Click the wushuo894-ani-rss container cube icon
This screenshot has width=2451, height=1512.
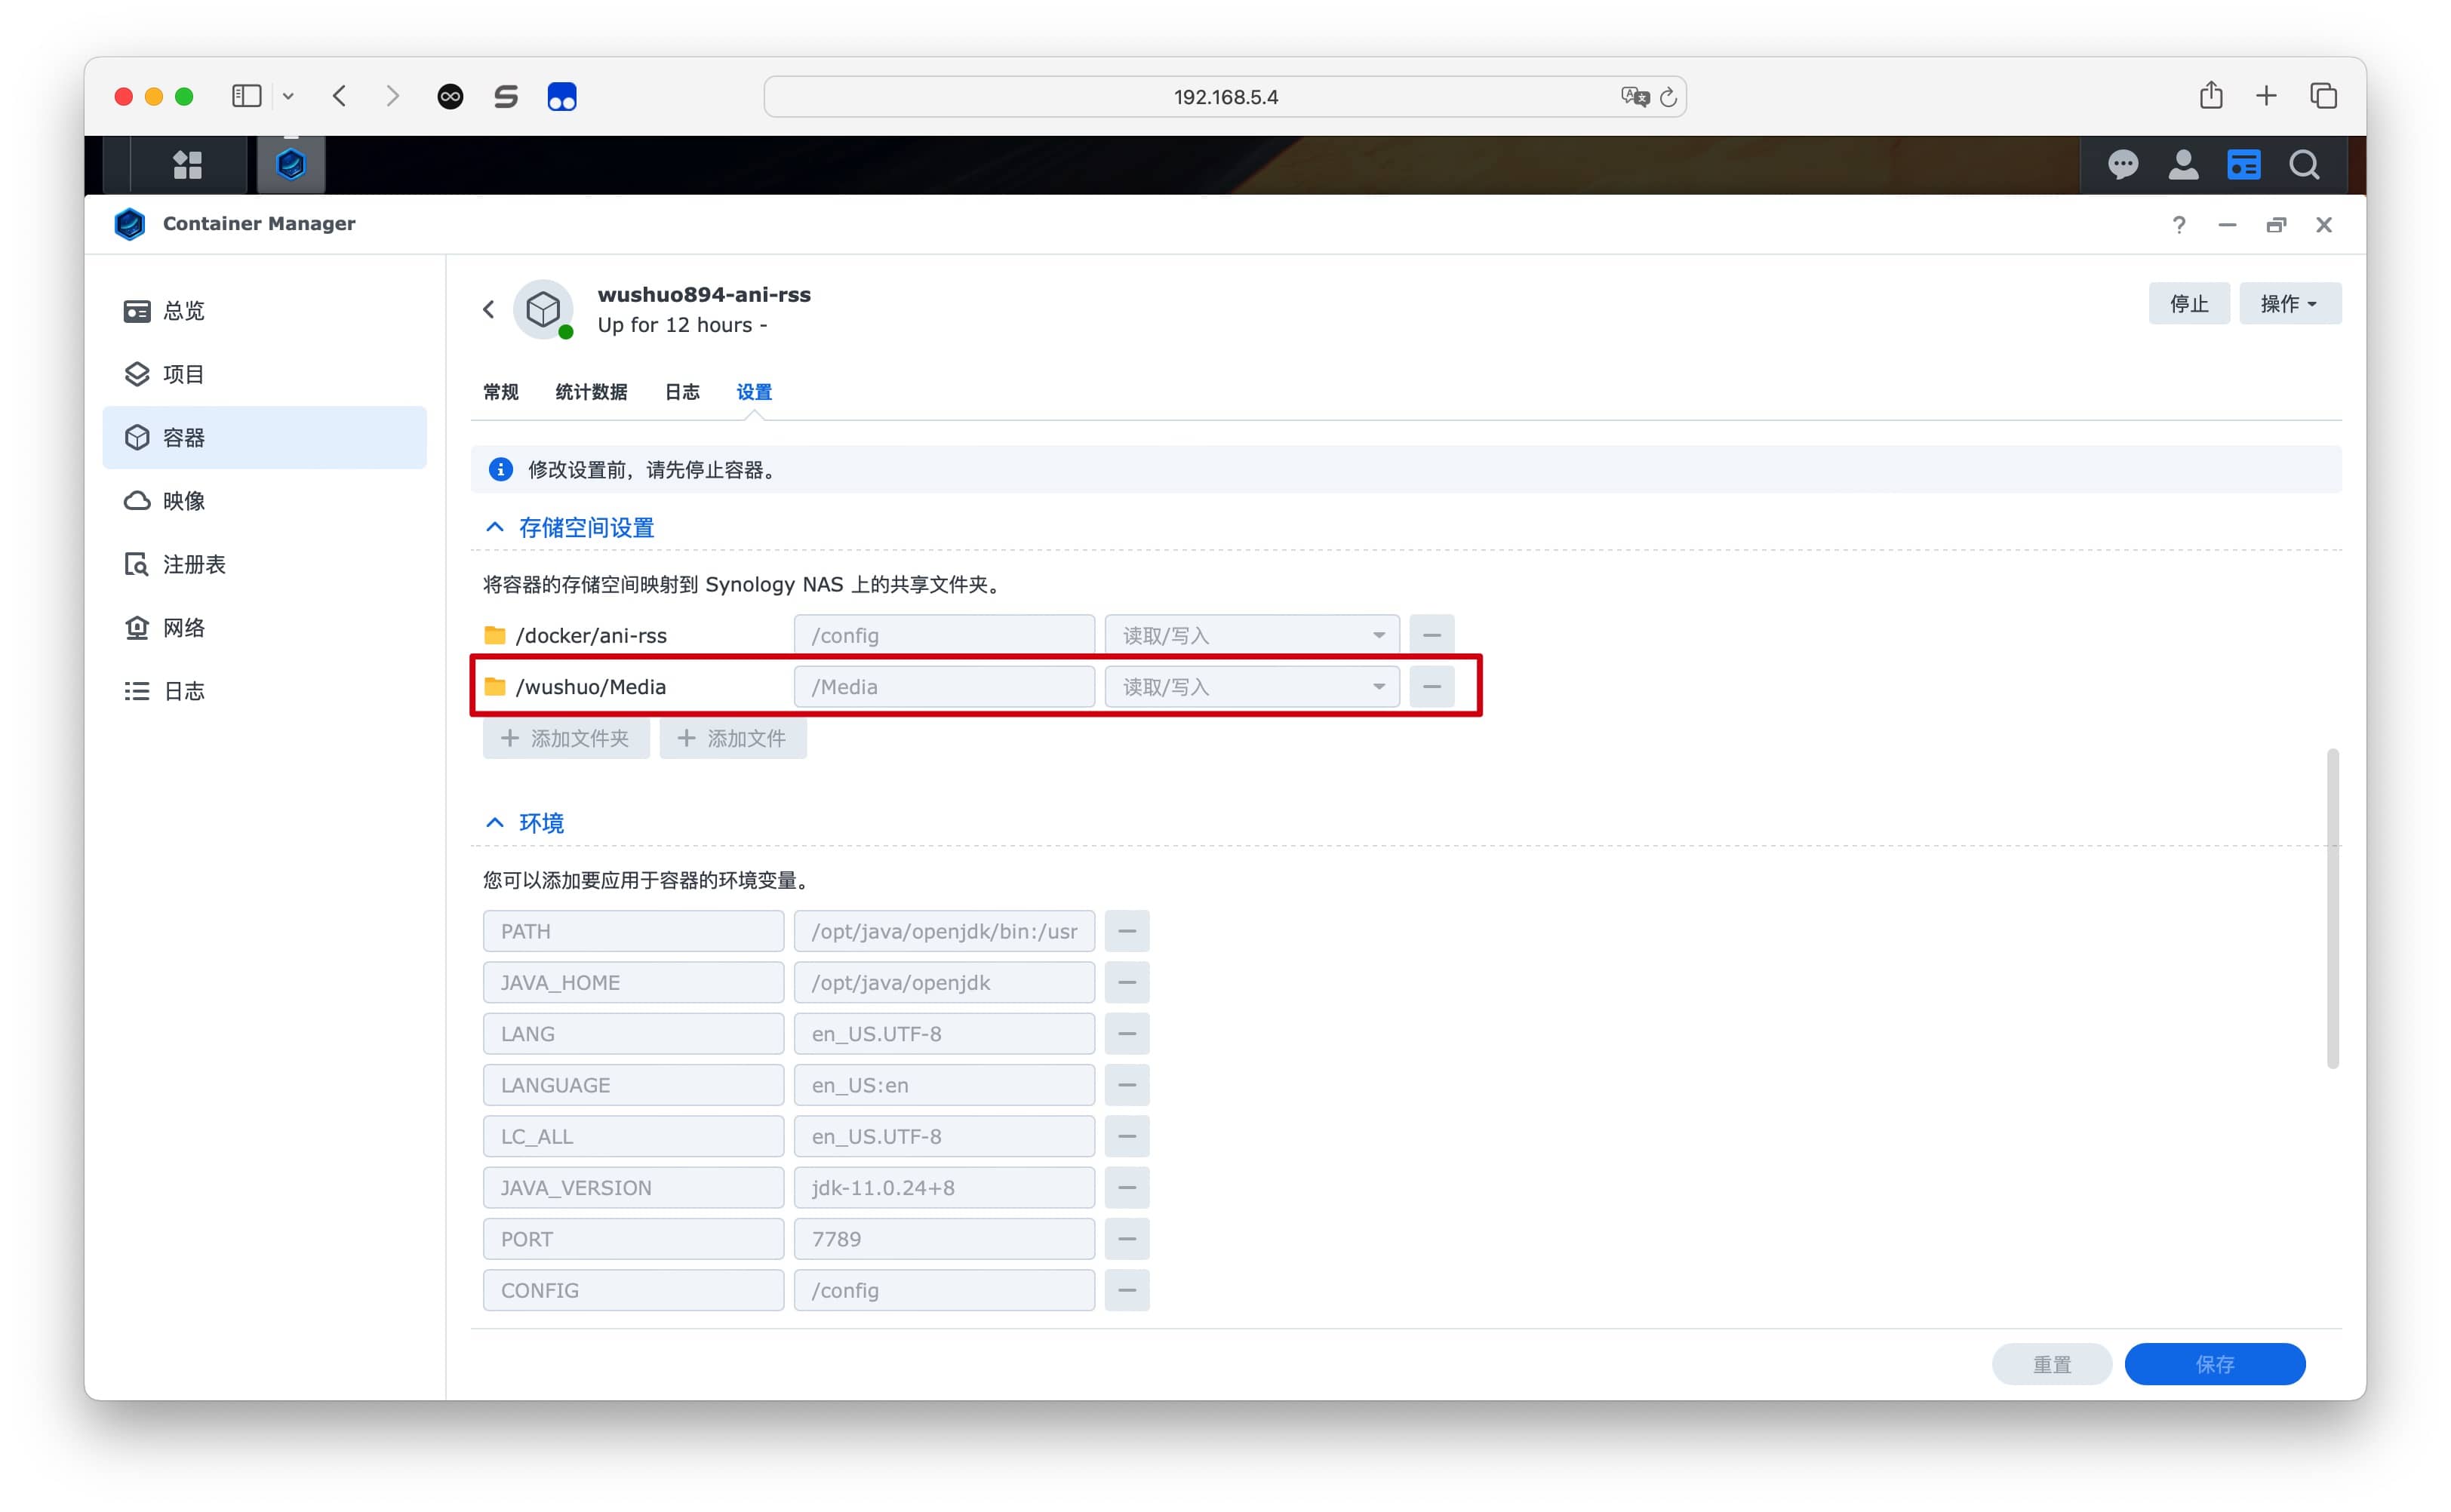pos(543,309)
